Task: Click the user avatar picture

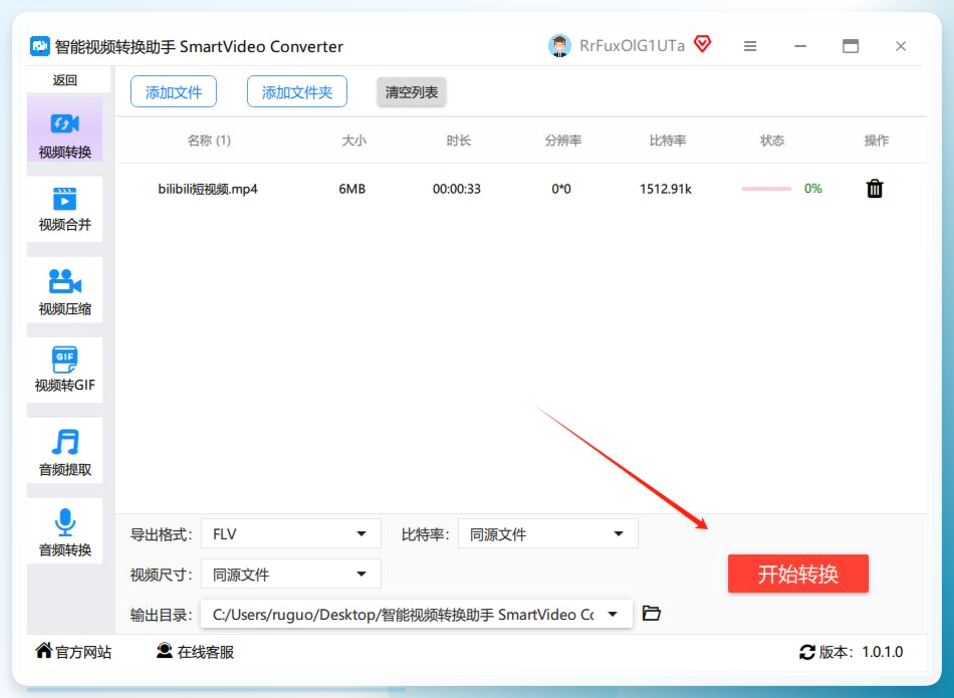Action: 559,46
